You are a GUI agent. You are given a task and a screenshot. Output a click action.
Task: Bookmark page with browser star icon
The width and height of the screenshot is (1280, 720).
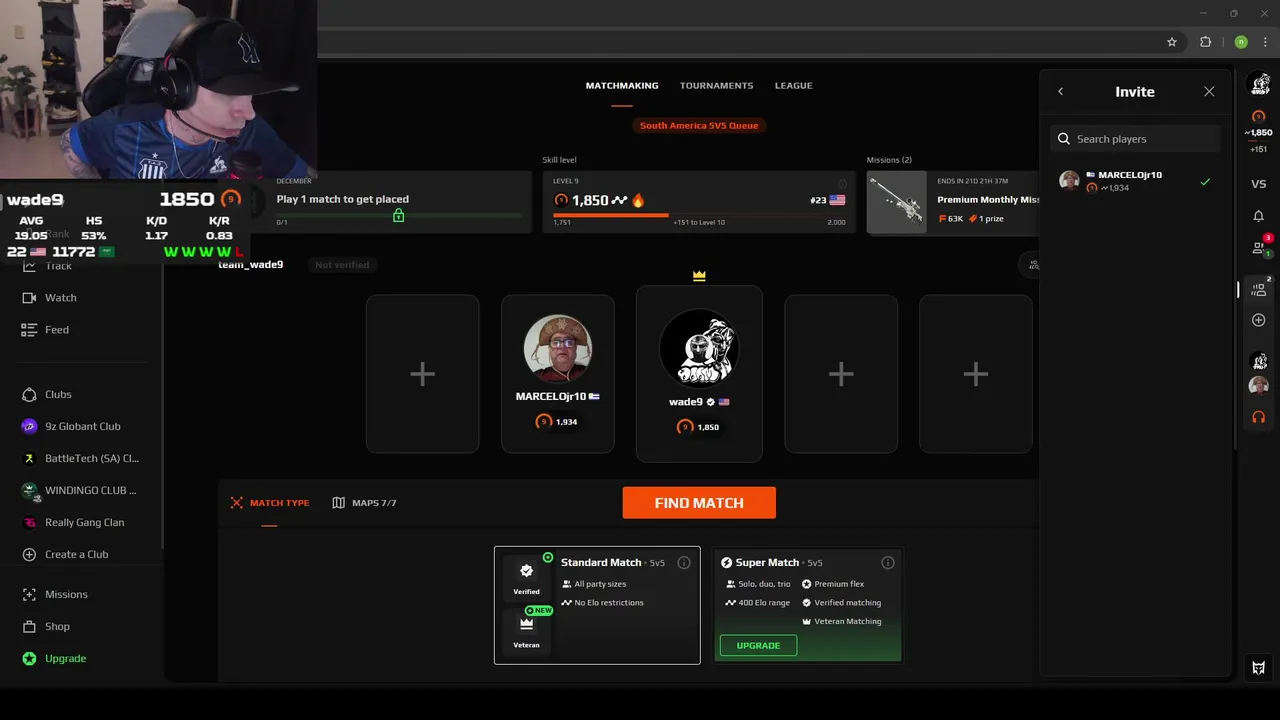coord(1172,42)
